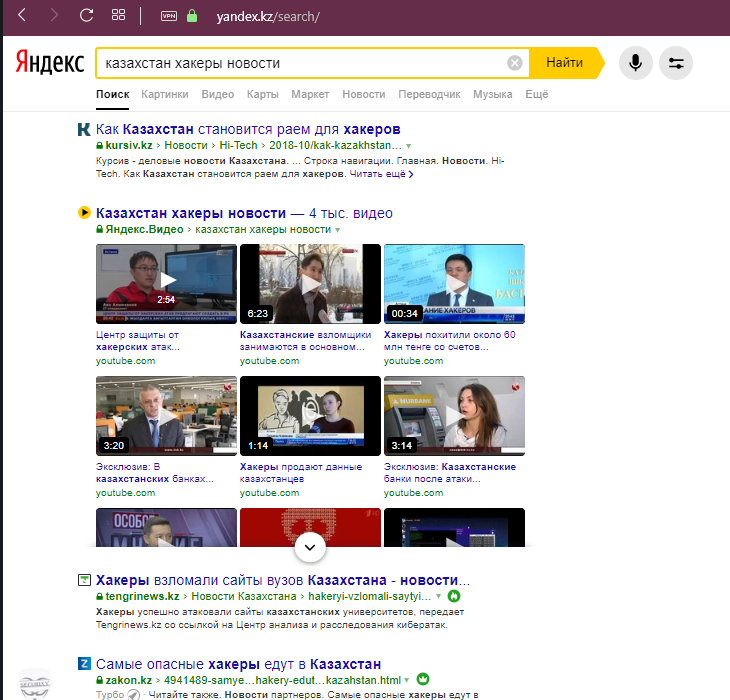Screen dimensions: 730x700
Task: Clear the search query with X icon
Action: click(x=514, y=63)
